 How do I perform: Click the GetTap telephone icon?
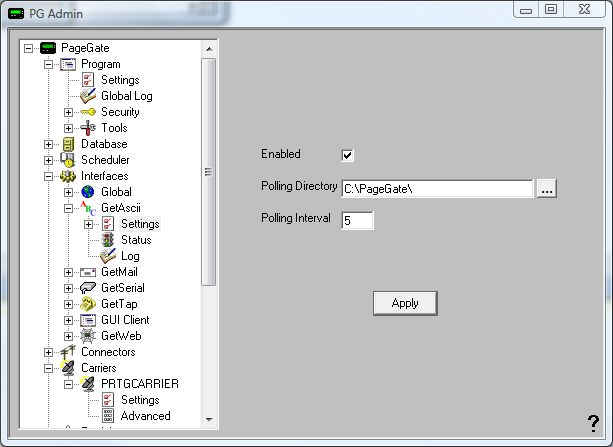pos(88,304)
